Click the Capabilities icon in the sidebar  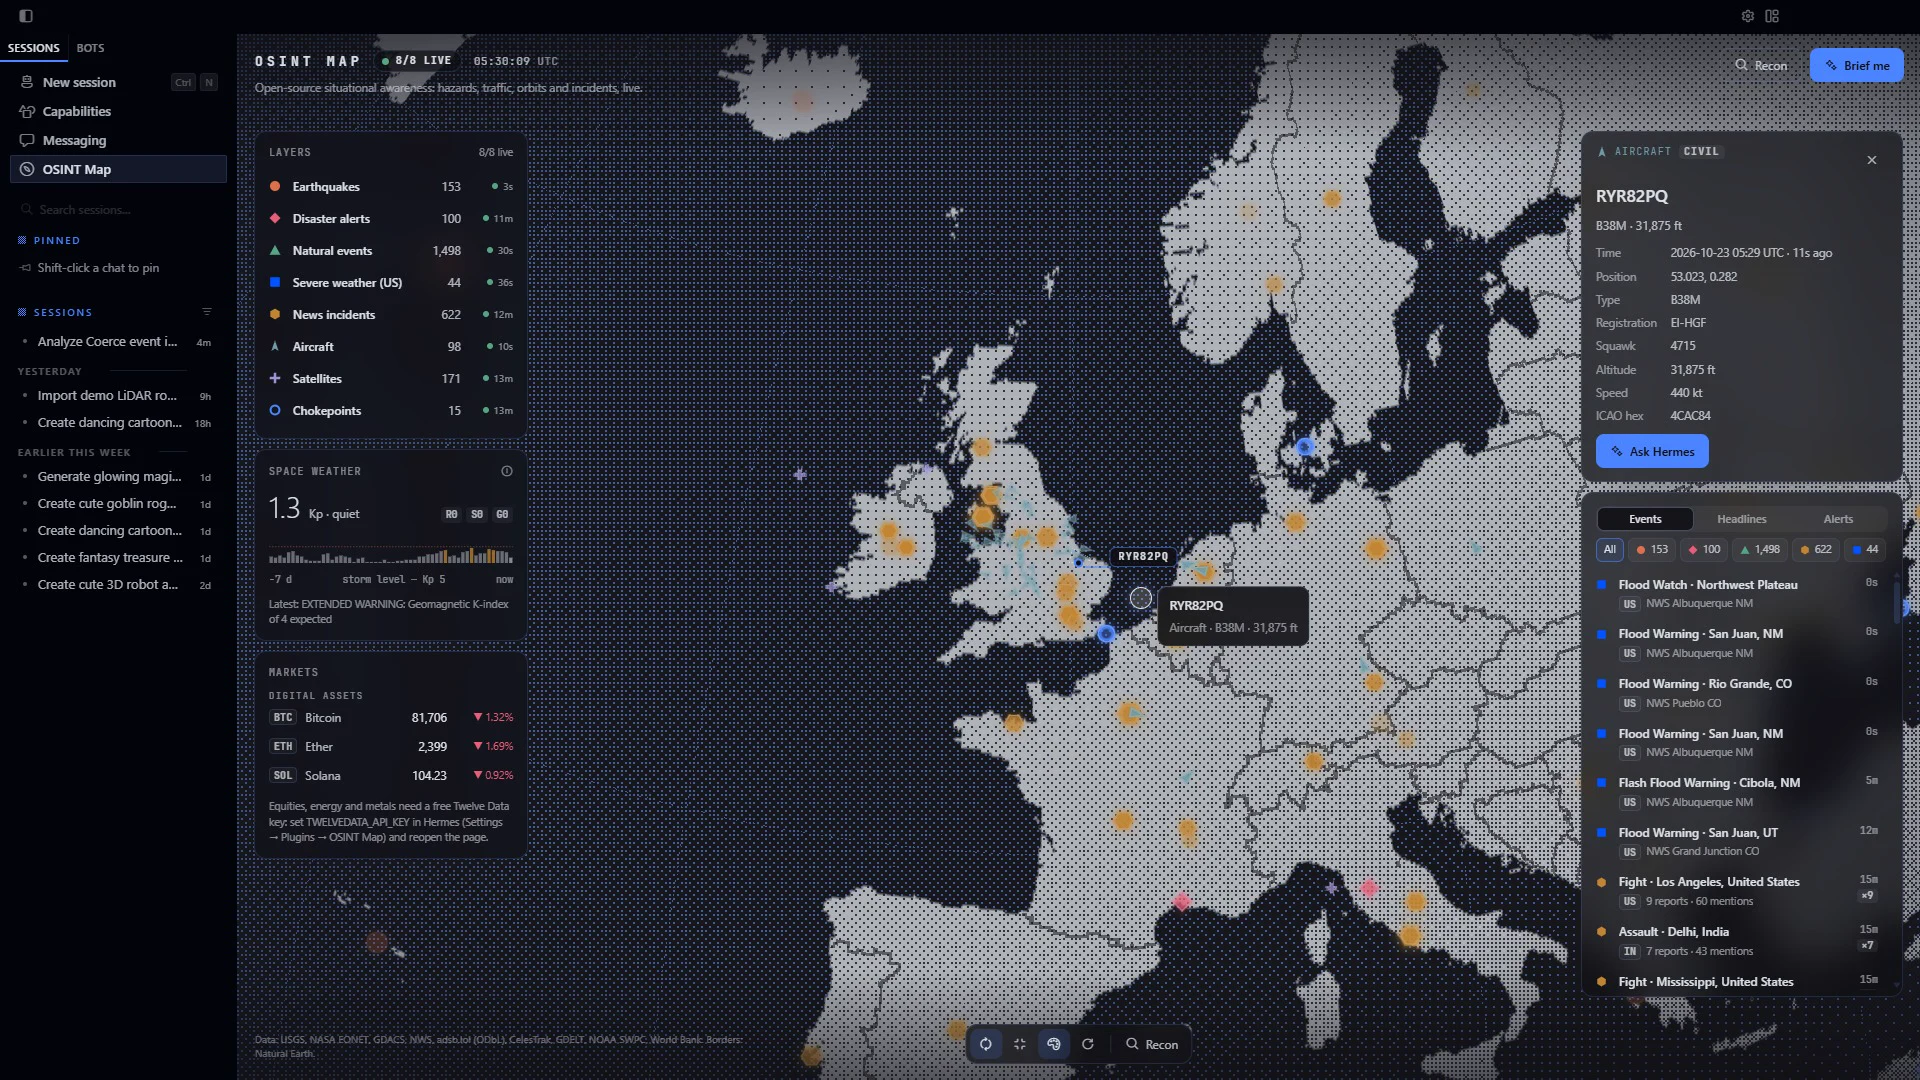coord(27,111)
